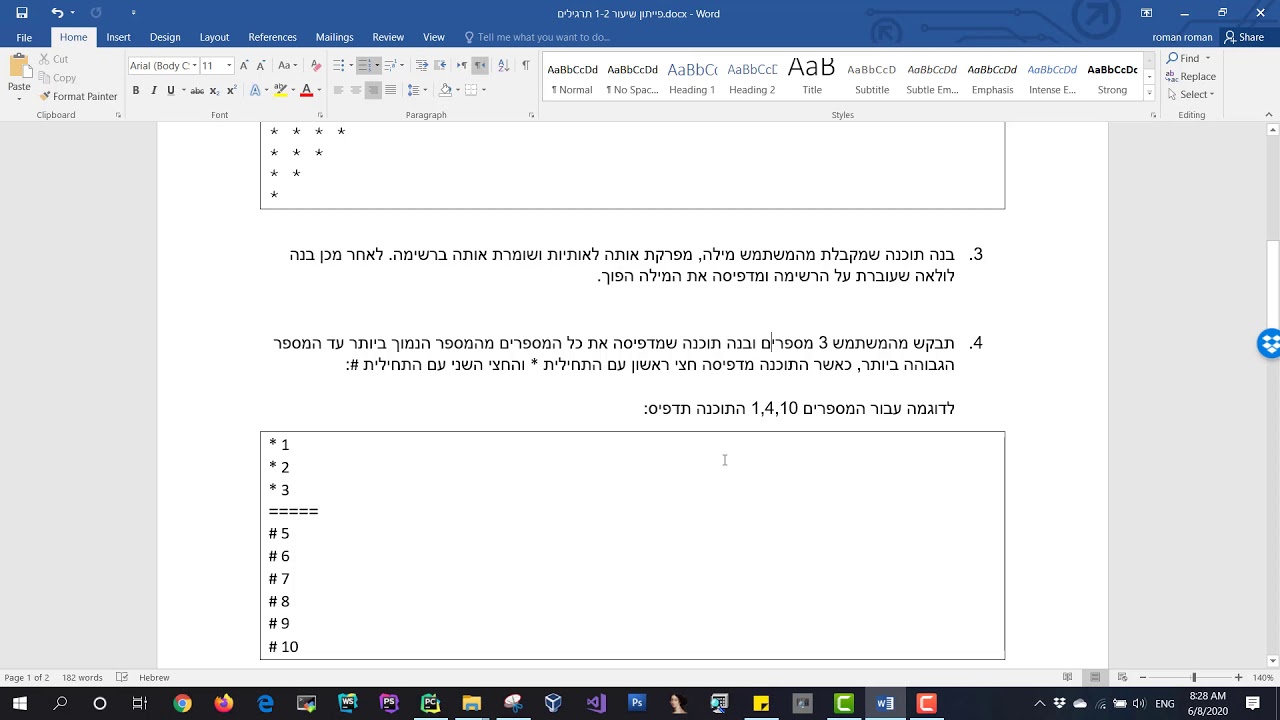This screenshot has height=720, width=1280.
Task: Toggle Print Layout view button
Action: [x=1095, y=678]
